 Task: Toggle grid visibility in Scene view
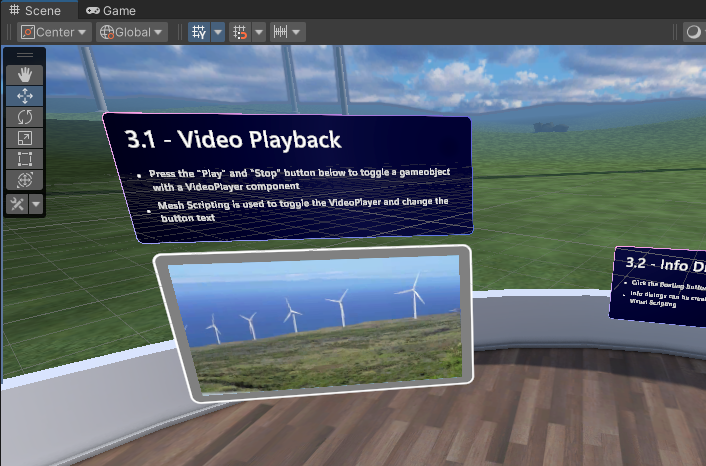pos(199,32)
